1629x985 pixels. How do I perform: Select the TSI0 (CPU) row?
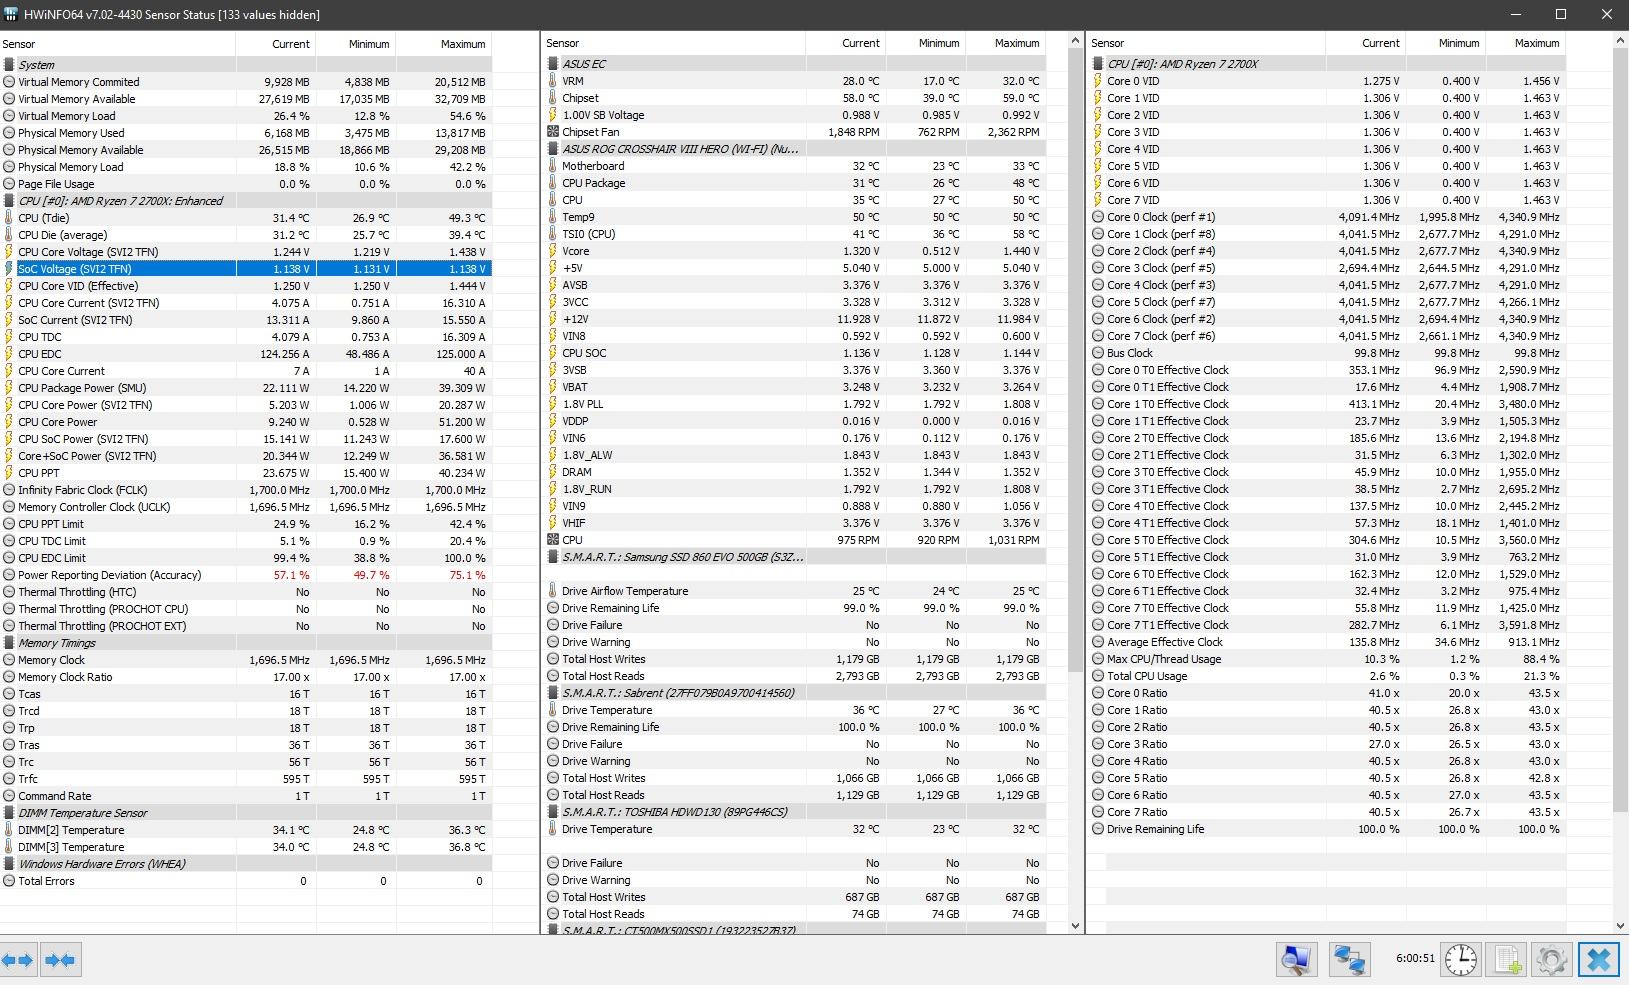[x=795, y=234]
